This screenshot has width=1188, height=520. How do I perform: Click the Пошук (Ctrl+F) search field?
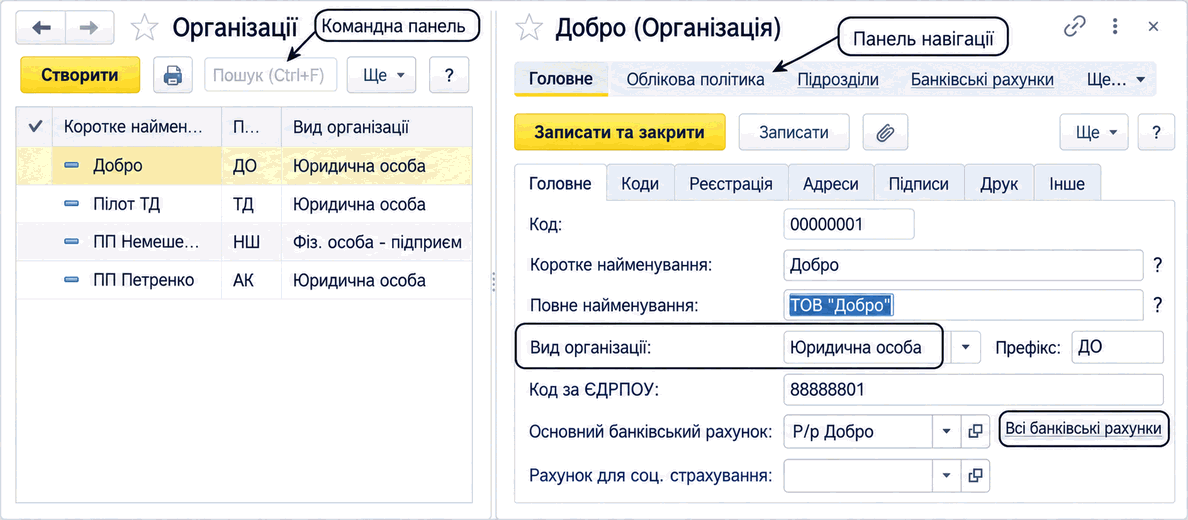(270, 75)
